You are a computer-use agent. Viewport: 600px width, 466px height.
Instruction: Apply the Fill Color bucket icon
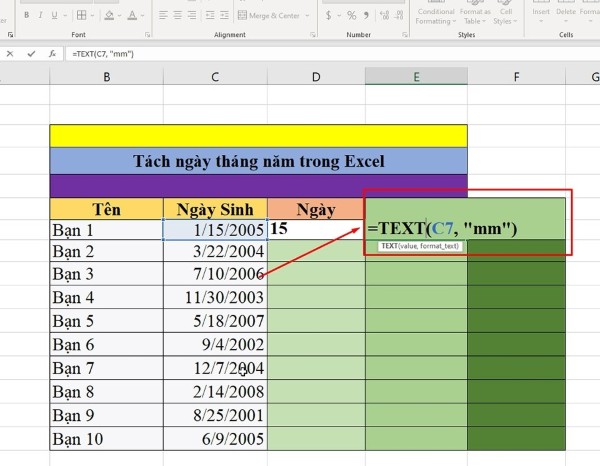[109, 15]
